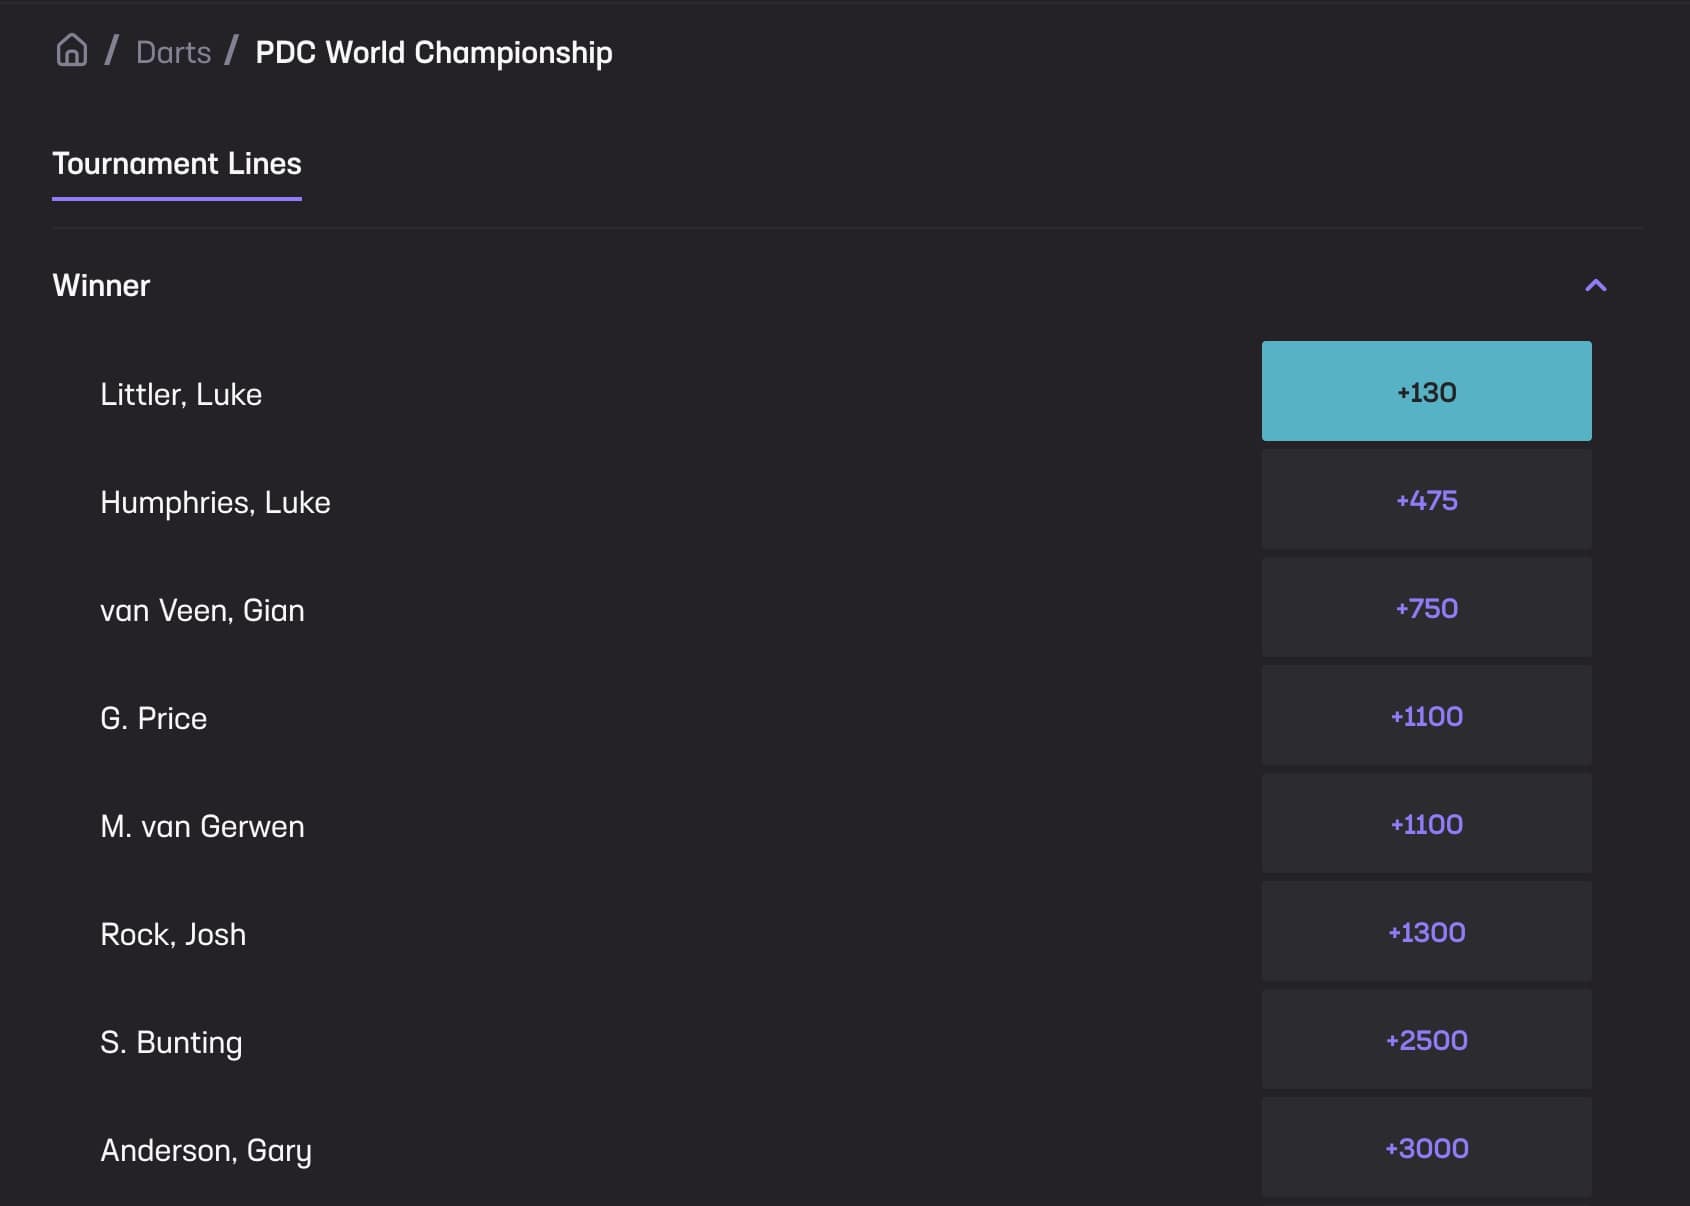
Task: Click the Rock, Josh player name
Action: coord(173,934)
